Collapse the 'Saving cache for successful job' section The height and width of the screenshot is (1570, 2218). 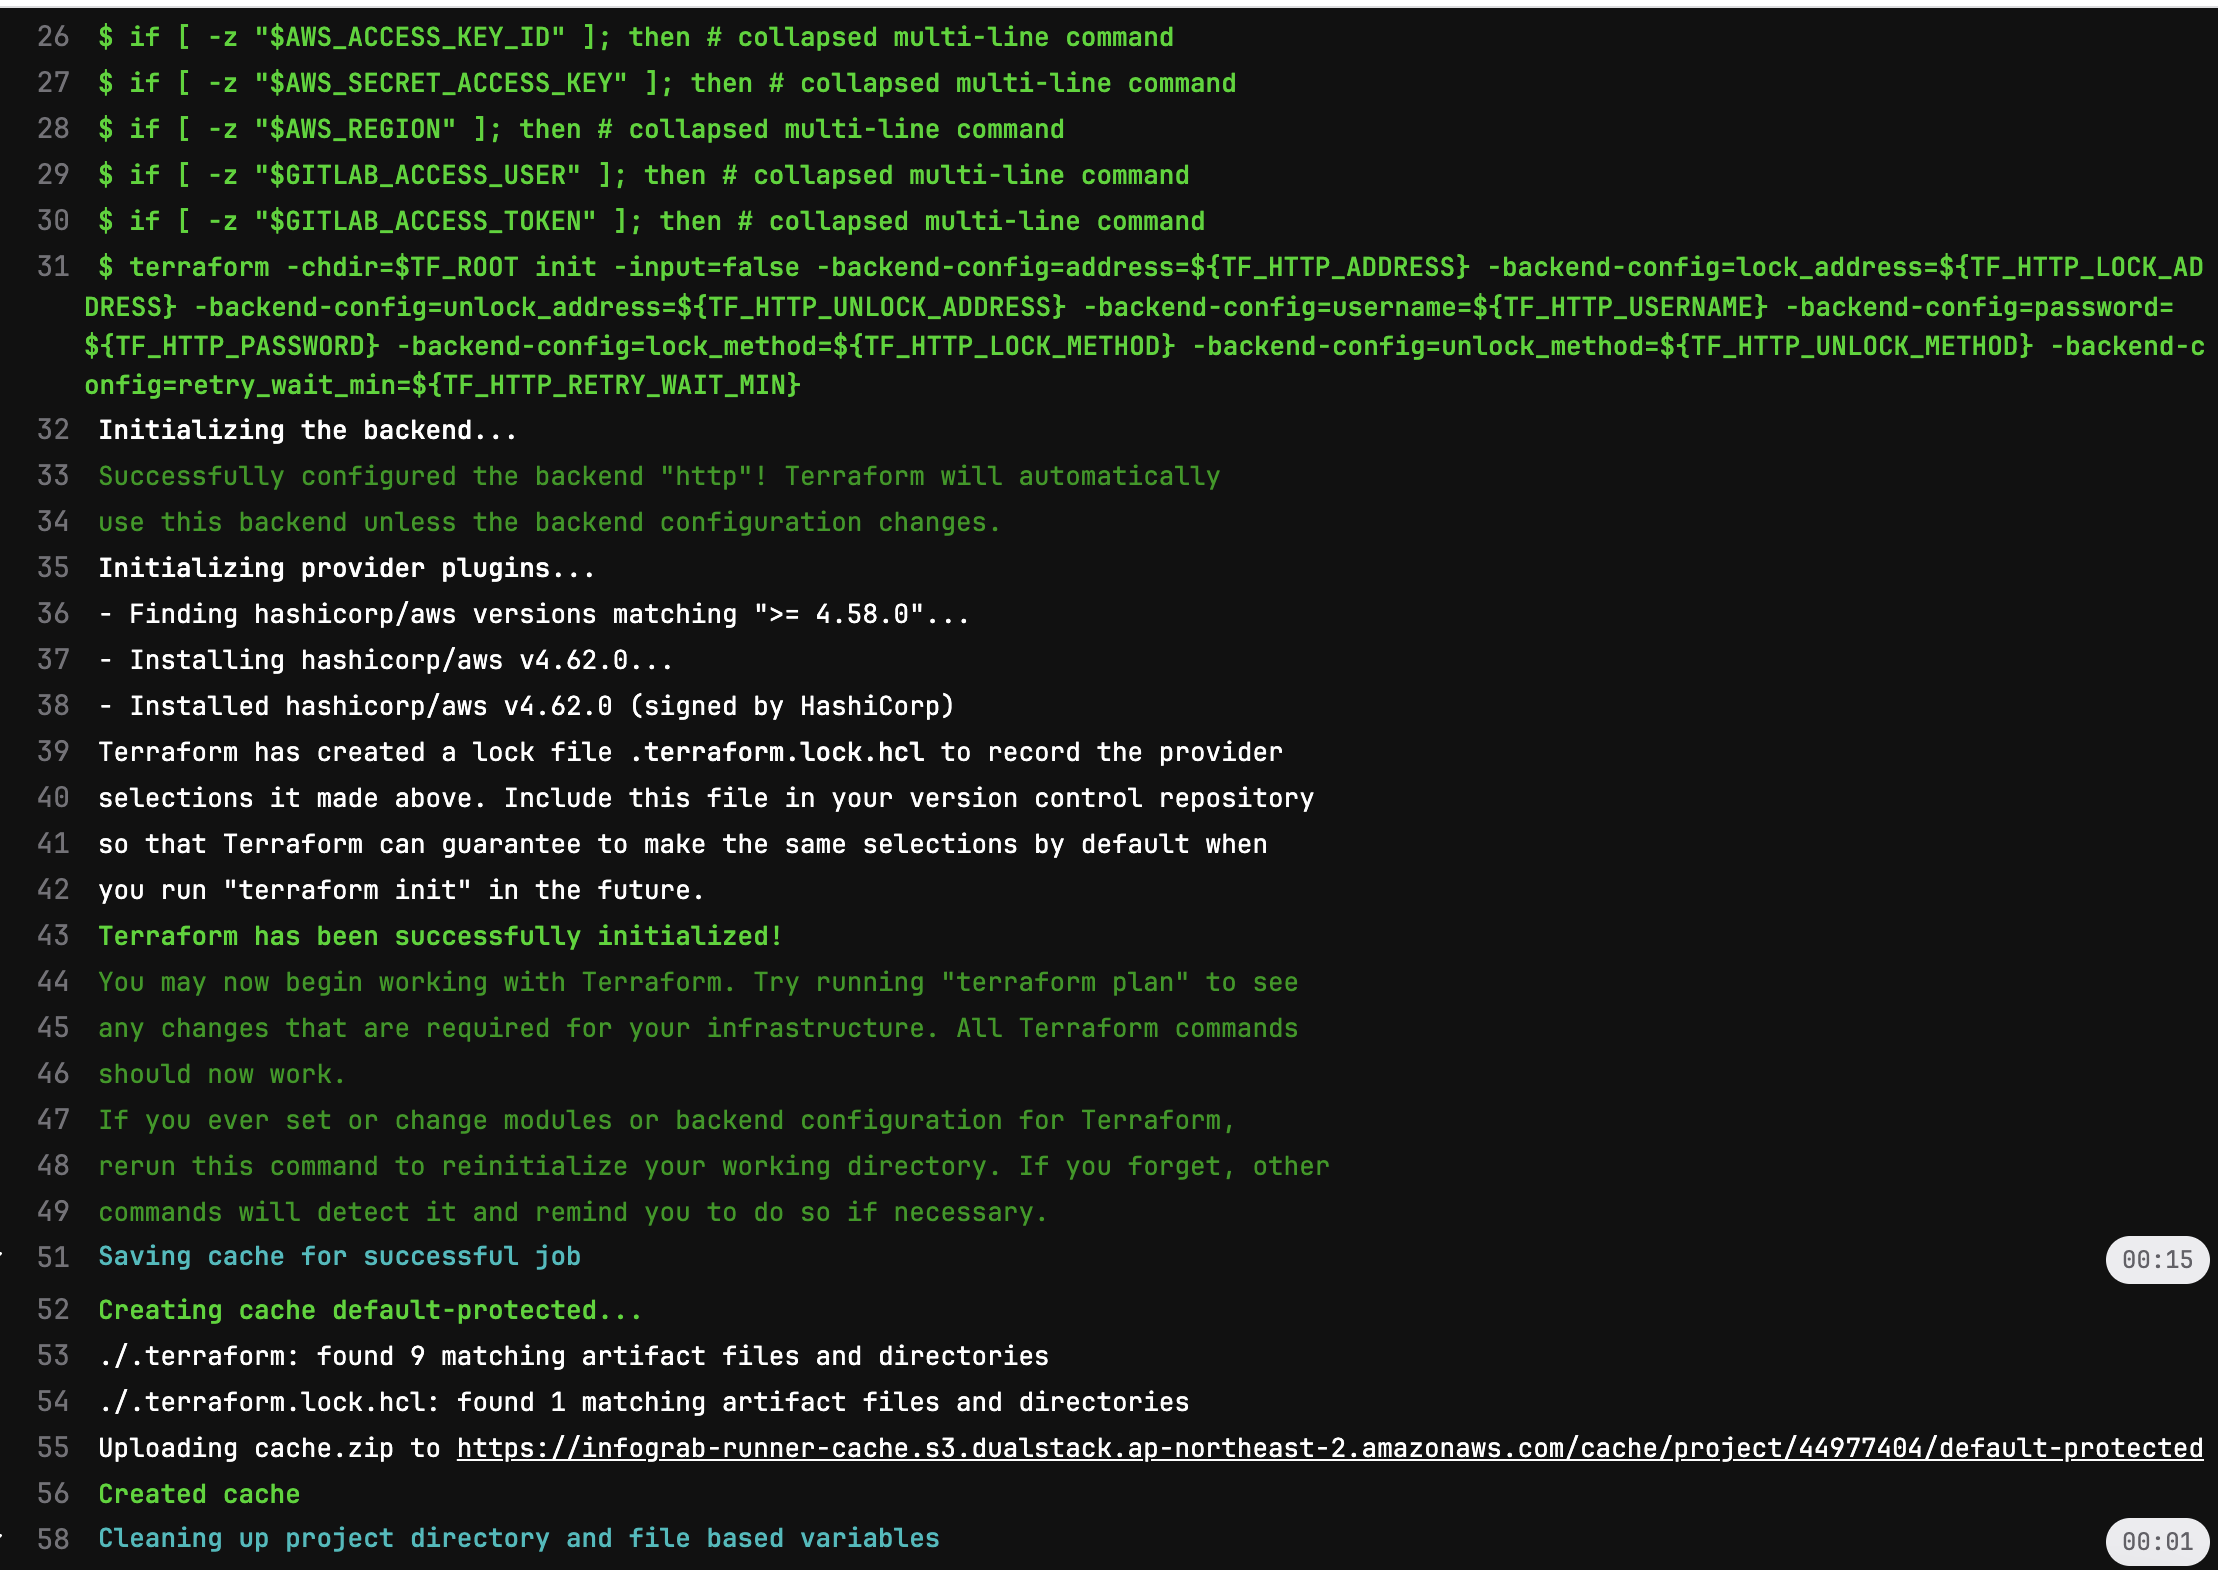click(339, 1256)
